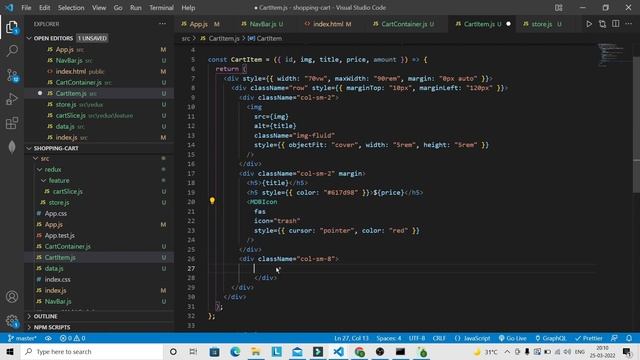Click the code minimap preview
640x360 pixels.
[x=613, y=55]
